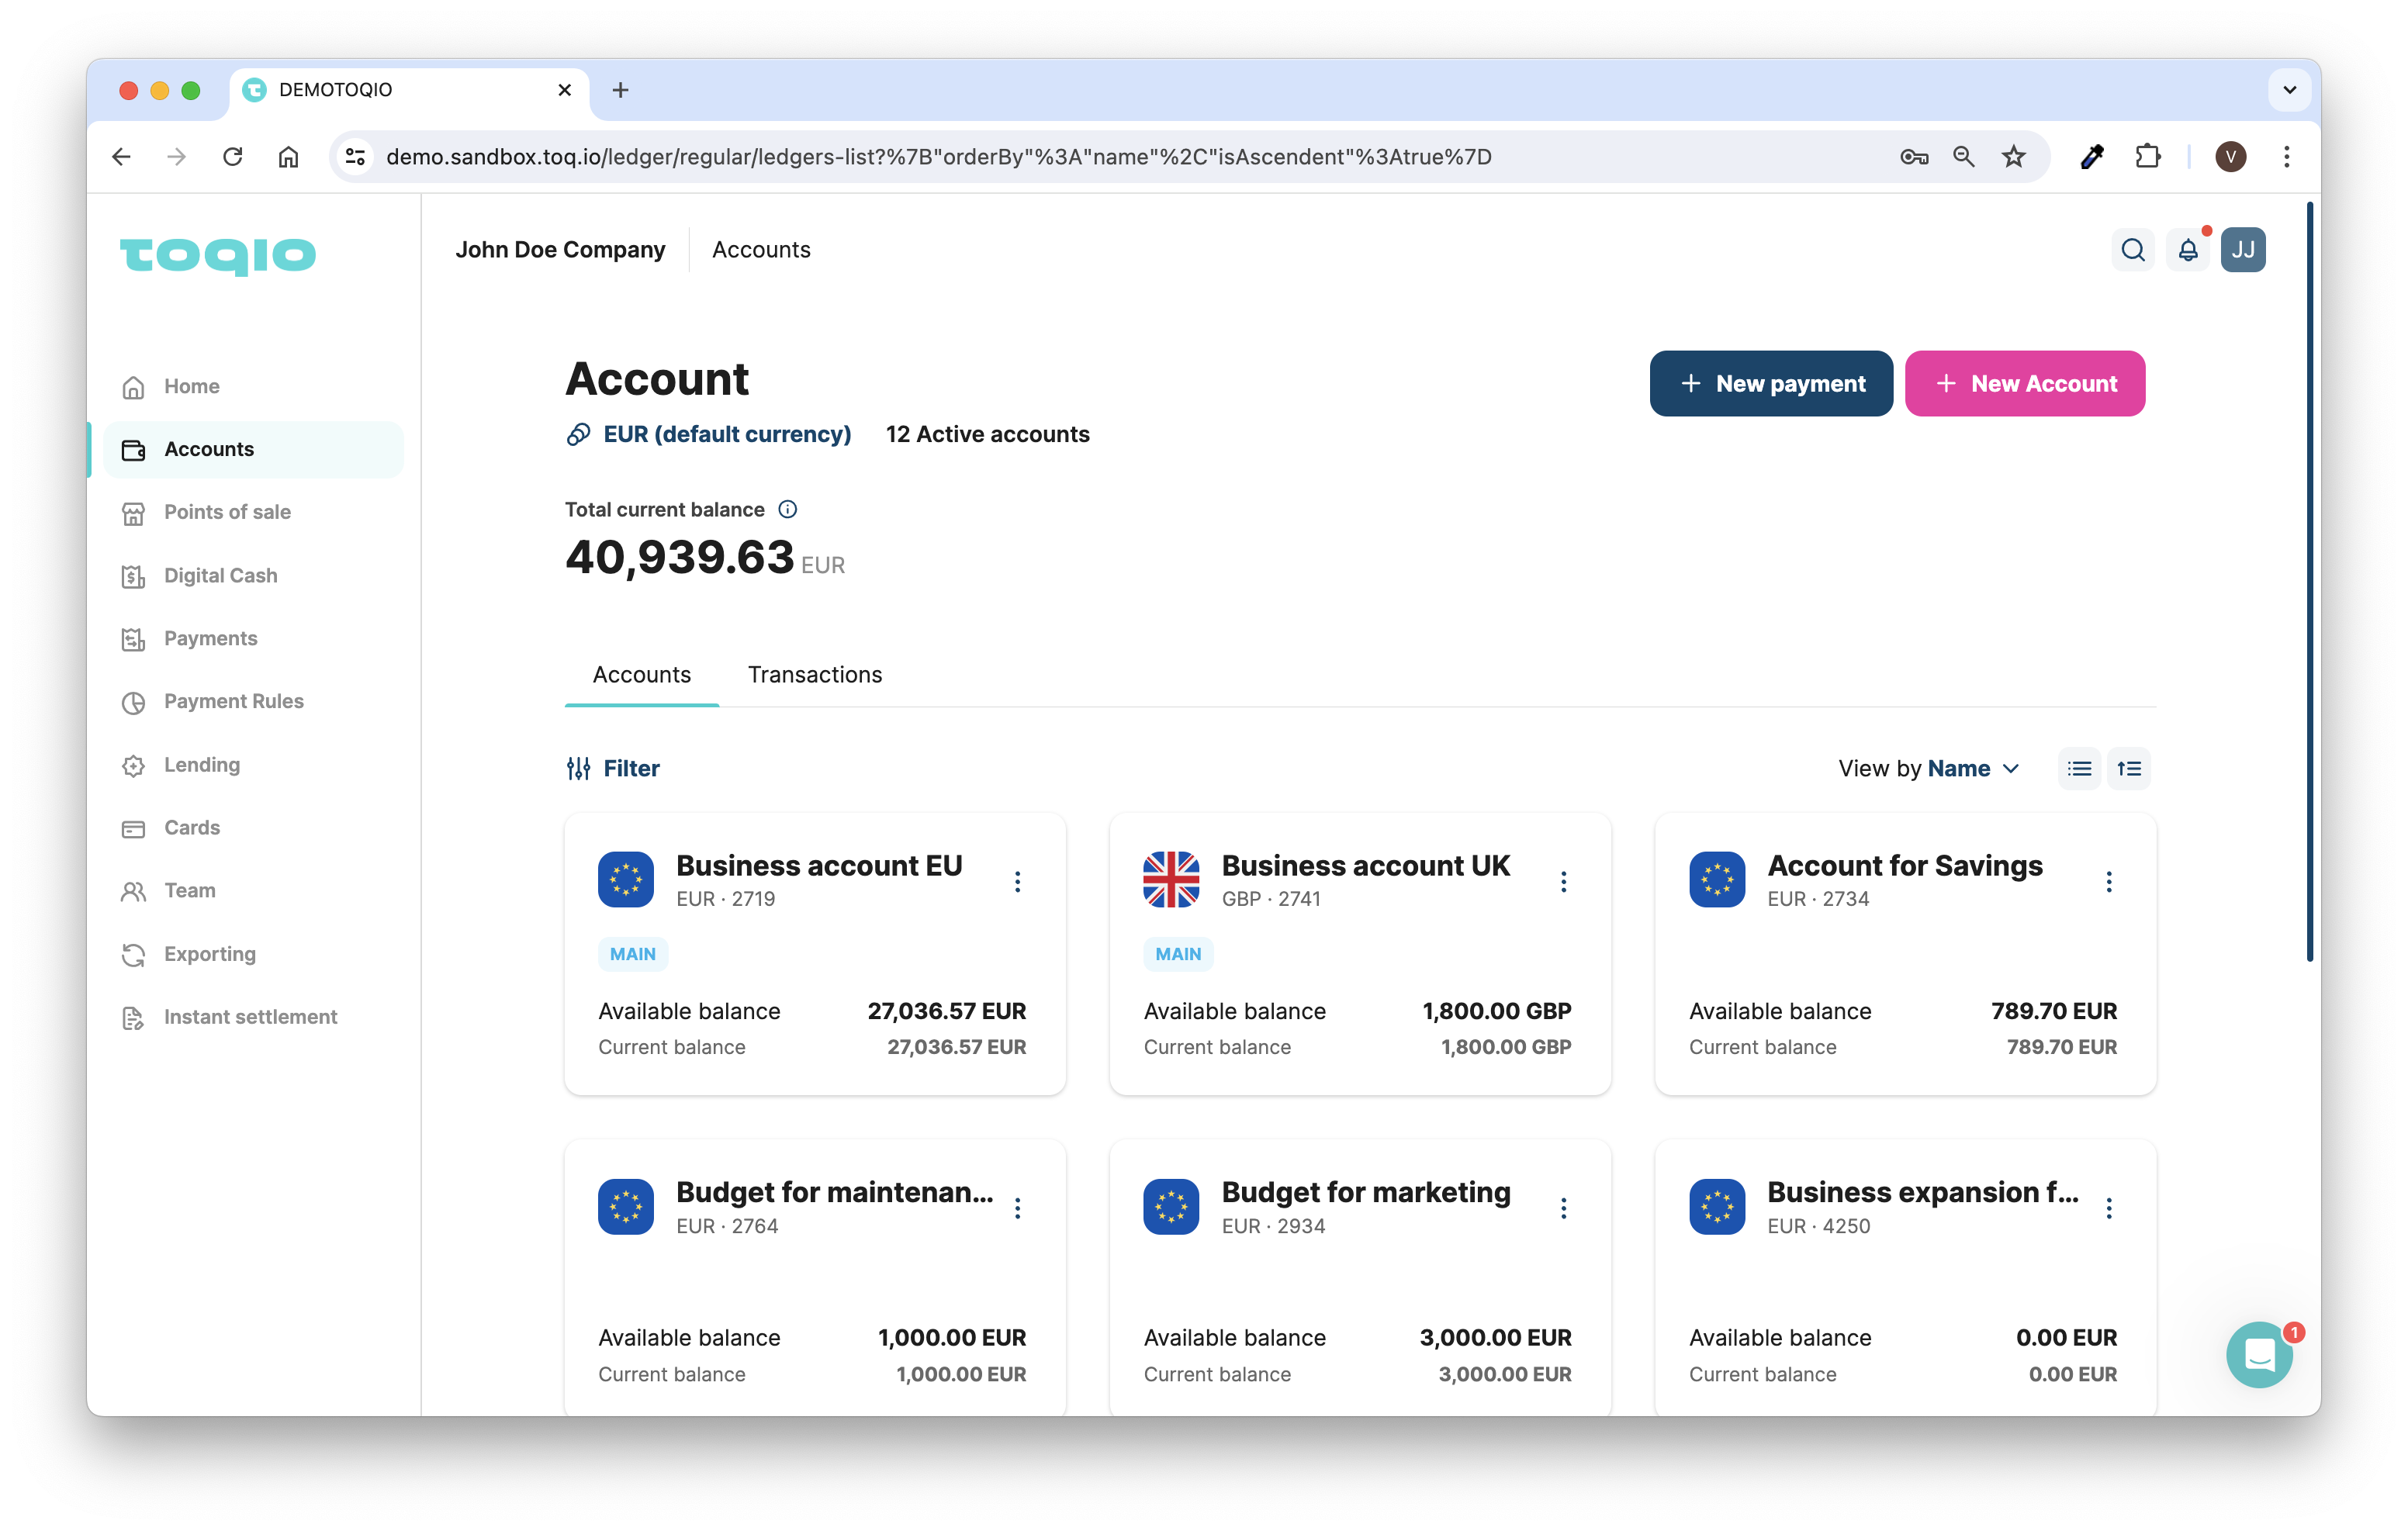Go to Home in sidebar
2408x1531 pixels.
click(253, 387)
